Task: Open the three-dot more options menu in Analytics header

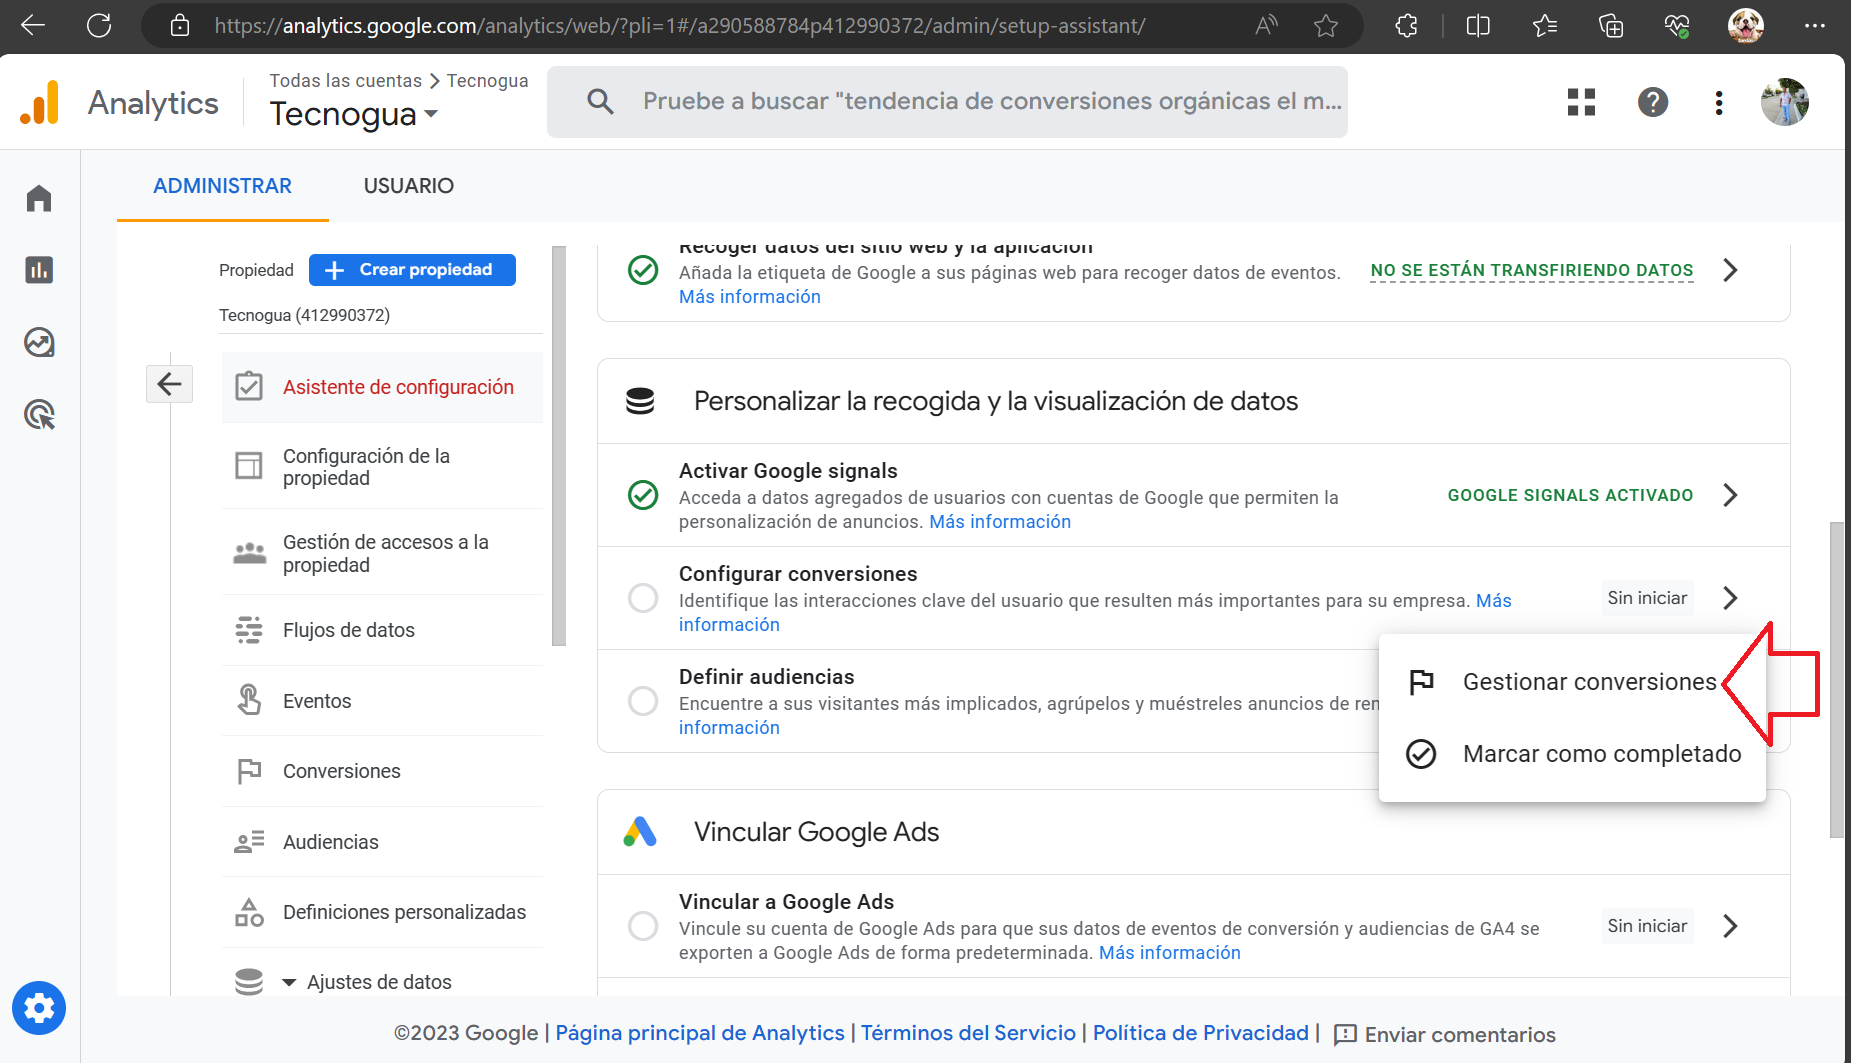Action: [x=1719, y=102]
